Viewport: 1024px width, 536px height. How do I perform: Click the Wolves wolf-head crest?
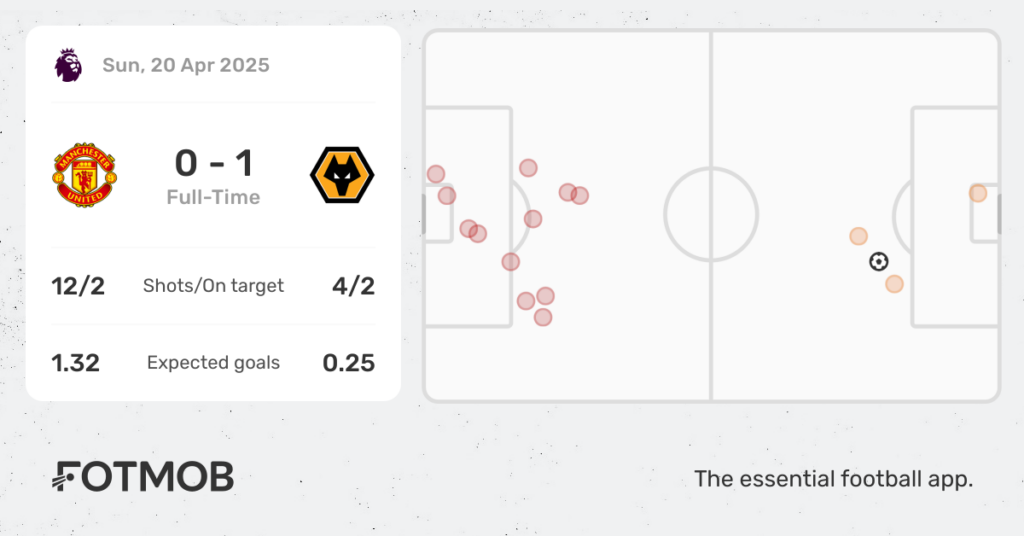[x=342, y=175]
